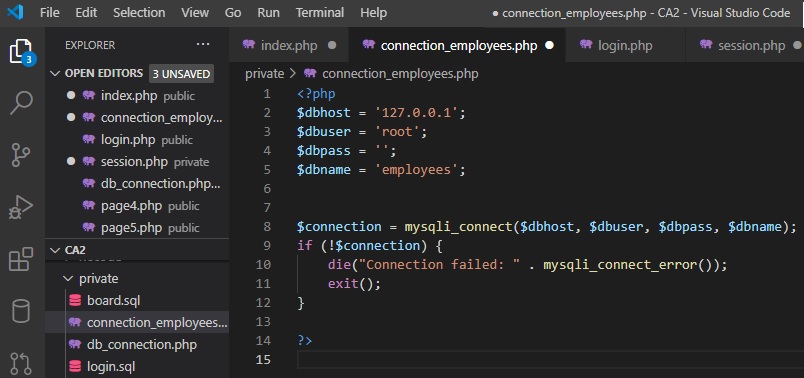Click the $dbpass variable on line 4
The height and width of the screenshot is (378, 804).
tap(324, 150)
